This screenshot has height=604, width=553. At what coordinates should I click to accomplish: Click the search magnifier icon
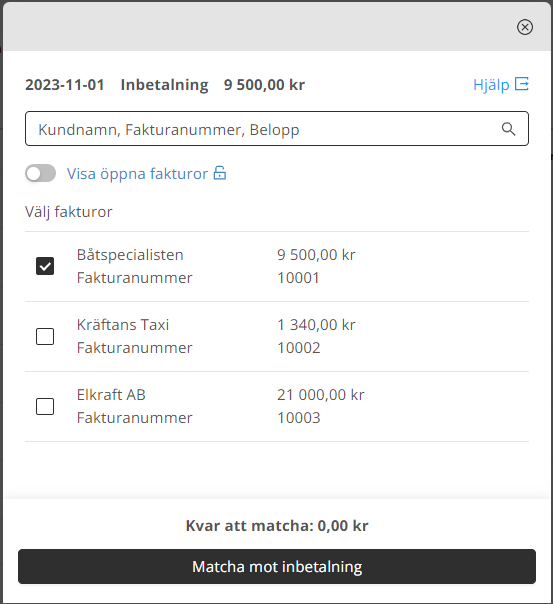tap(508, 129)
